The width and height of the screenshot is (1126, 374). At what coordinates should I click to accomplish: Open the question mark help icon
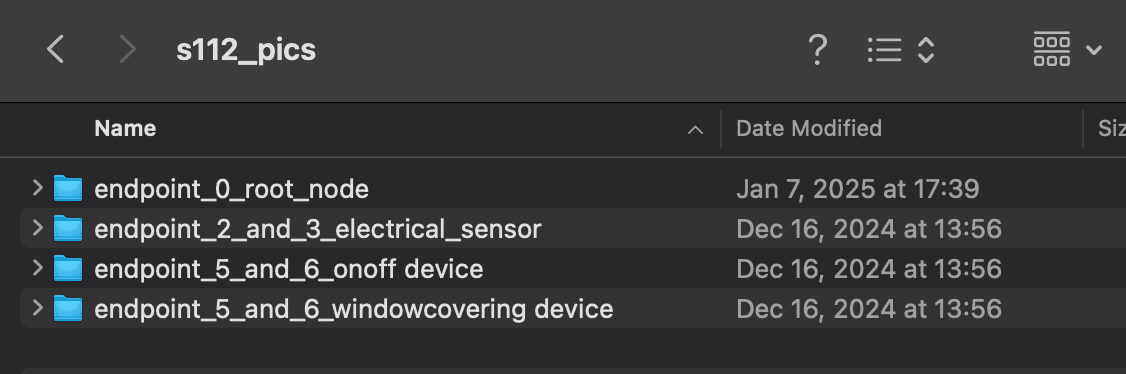click(x=817, y=50)
